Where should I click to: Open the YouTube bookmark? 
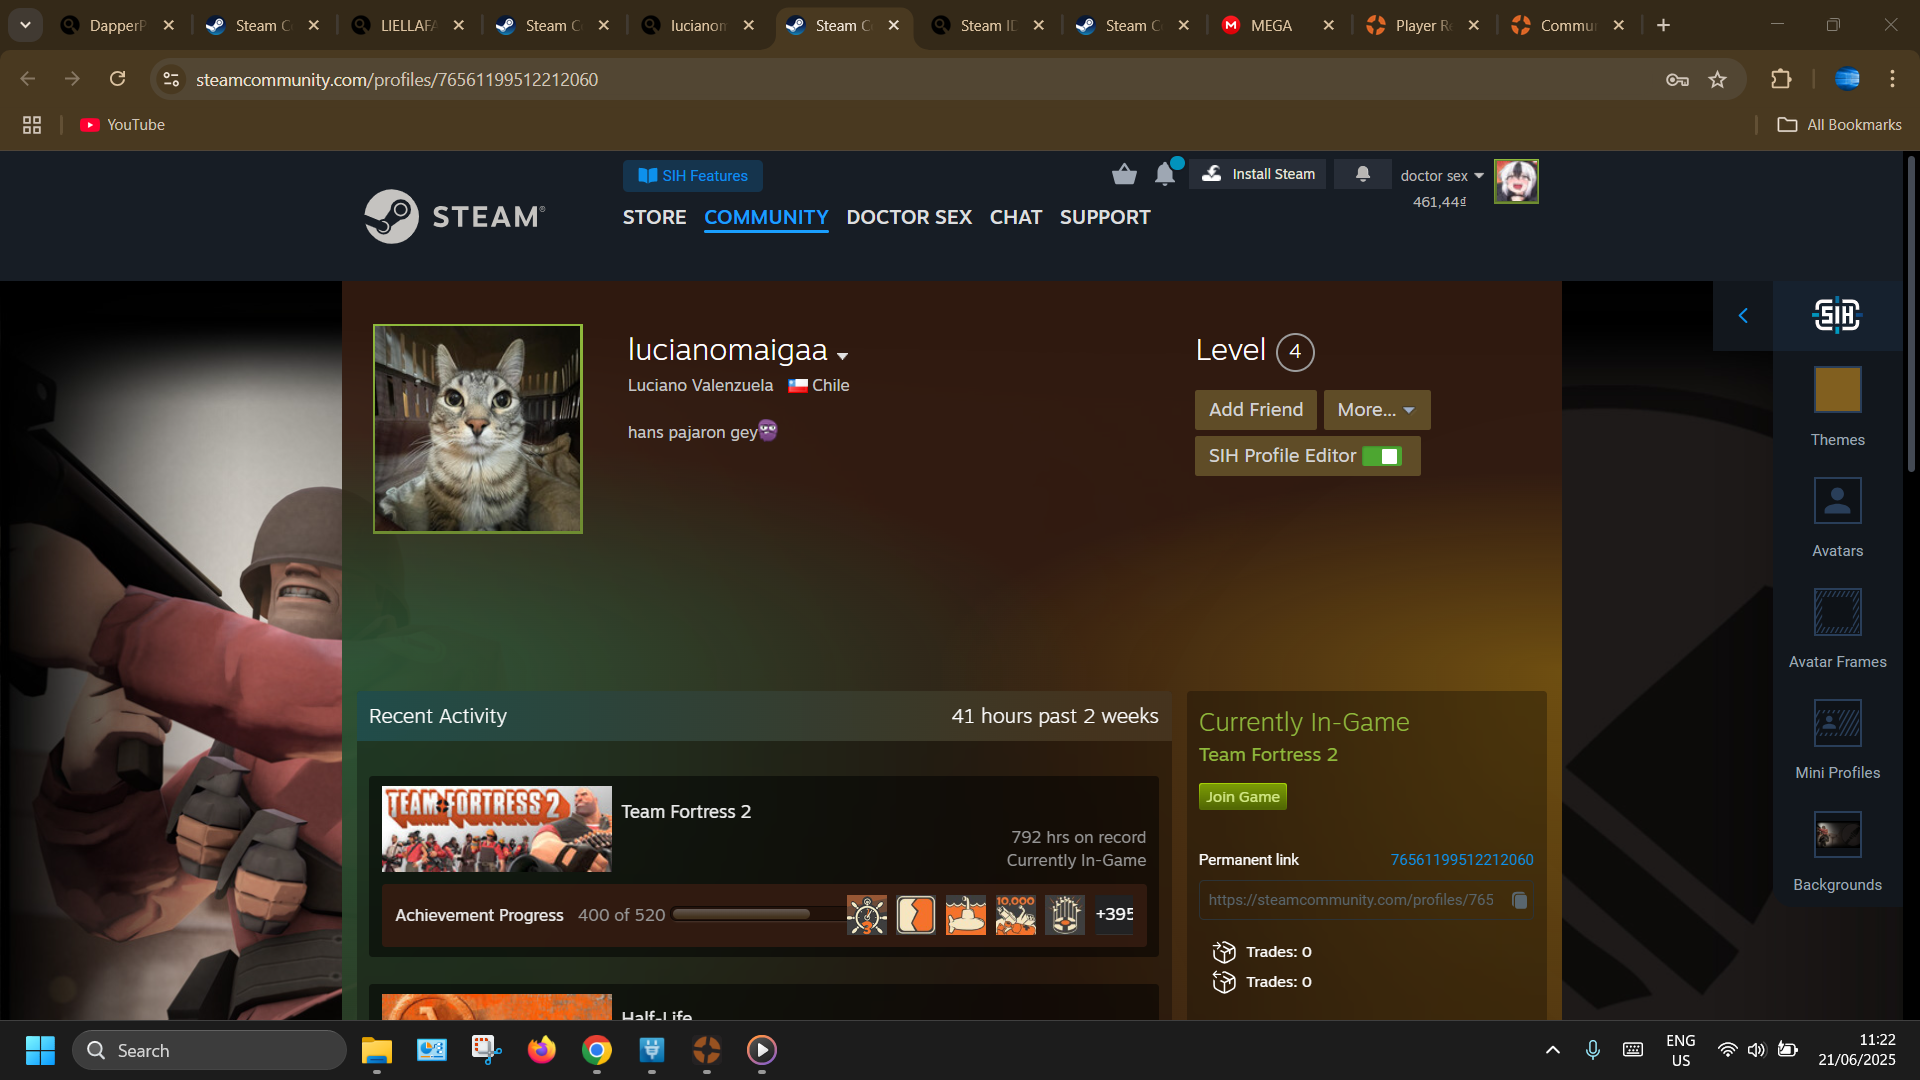[123, 125]
